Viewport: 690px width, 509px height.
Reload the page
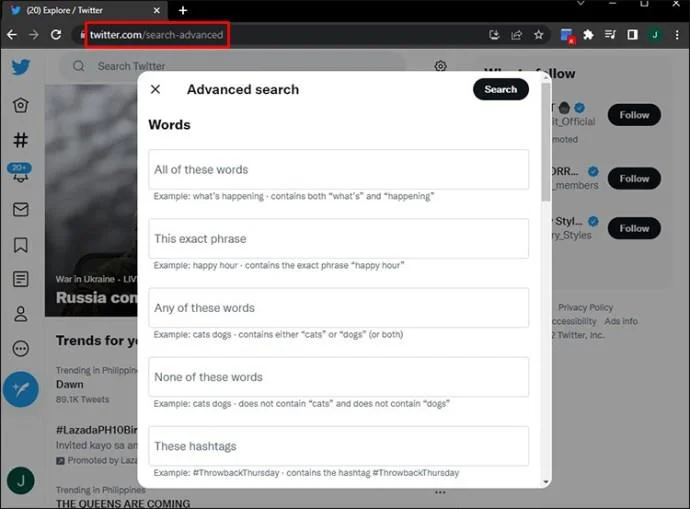pyautogui.click(x=56, y=35)
